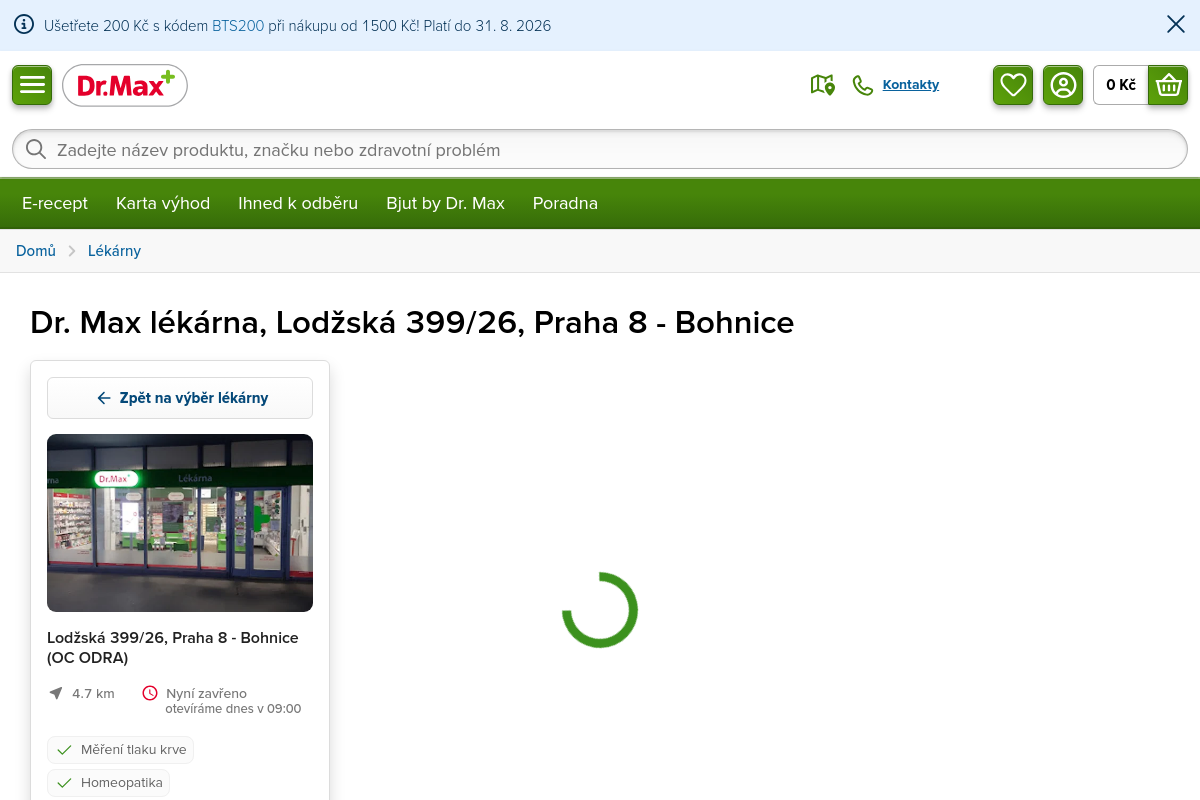Close the promo banner with X
The image size is (1200, 800).
coord(1176,25)
